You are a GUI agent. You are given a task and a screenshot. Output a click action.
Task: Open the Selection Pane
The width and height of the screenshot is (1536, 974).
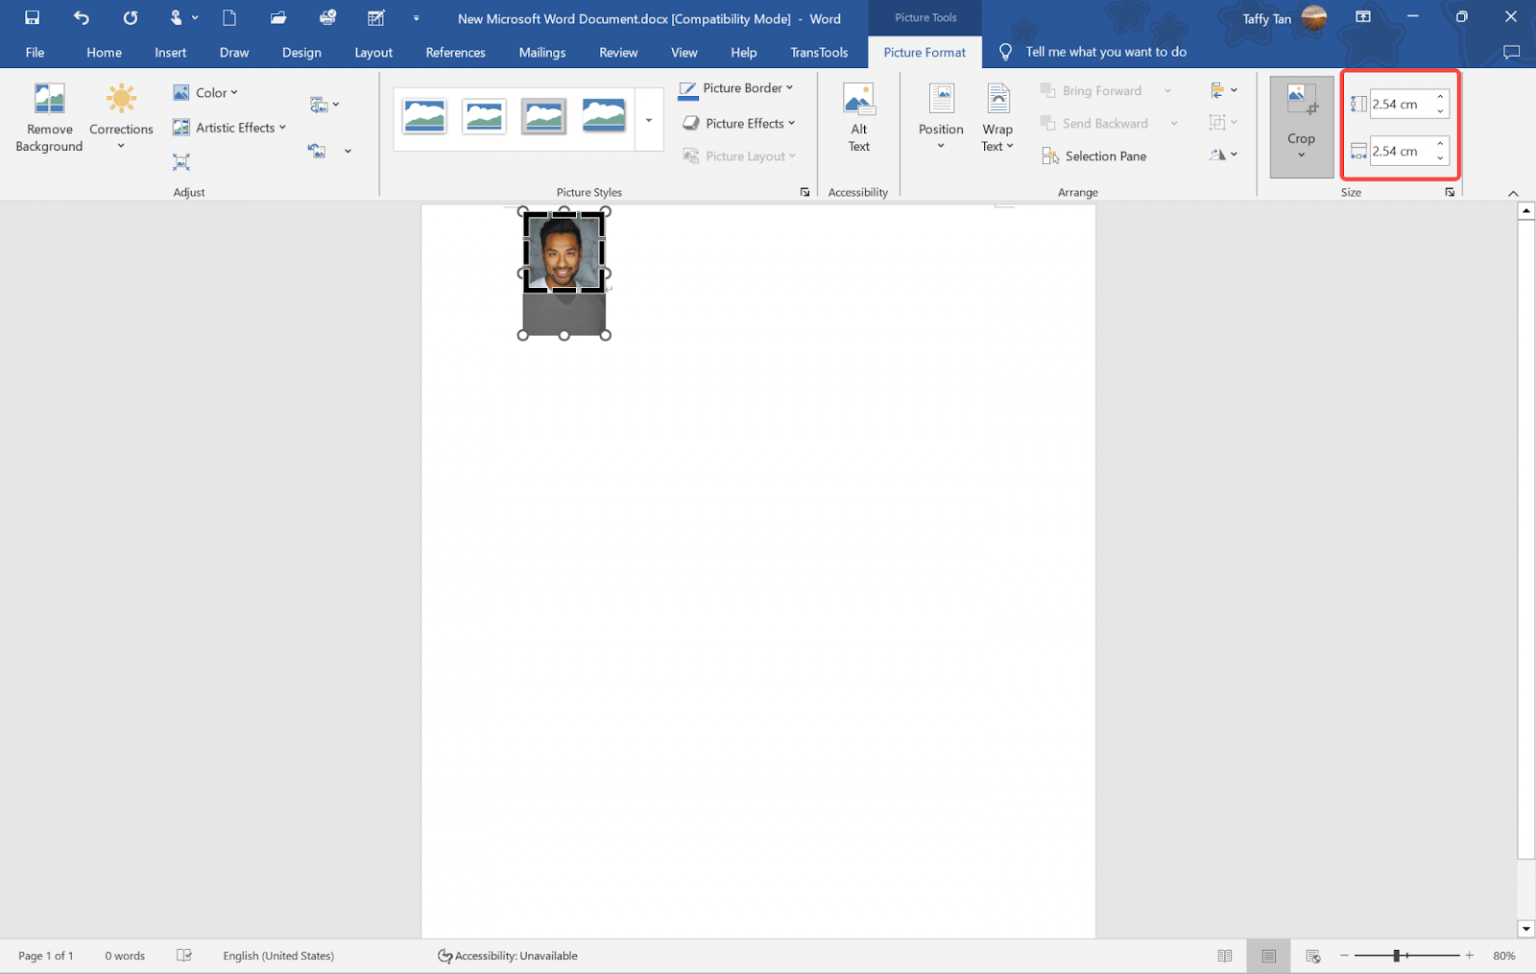click(1094, 156)
